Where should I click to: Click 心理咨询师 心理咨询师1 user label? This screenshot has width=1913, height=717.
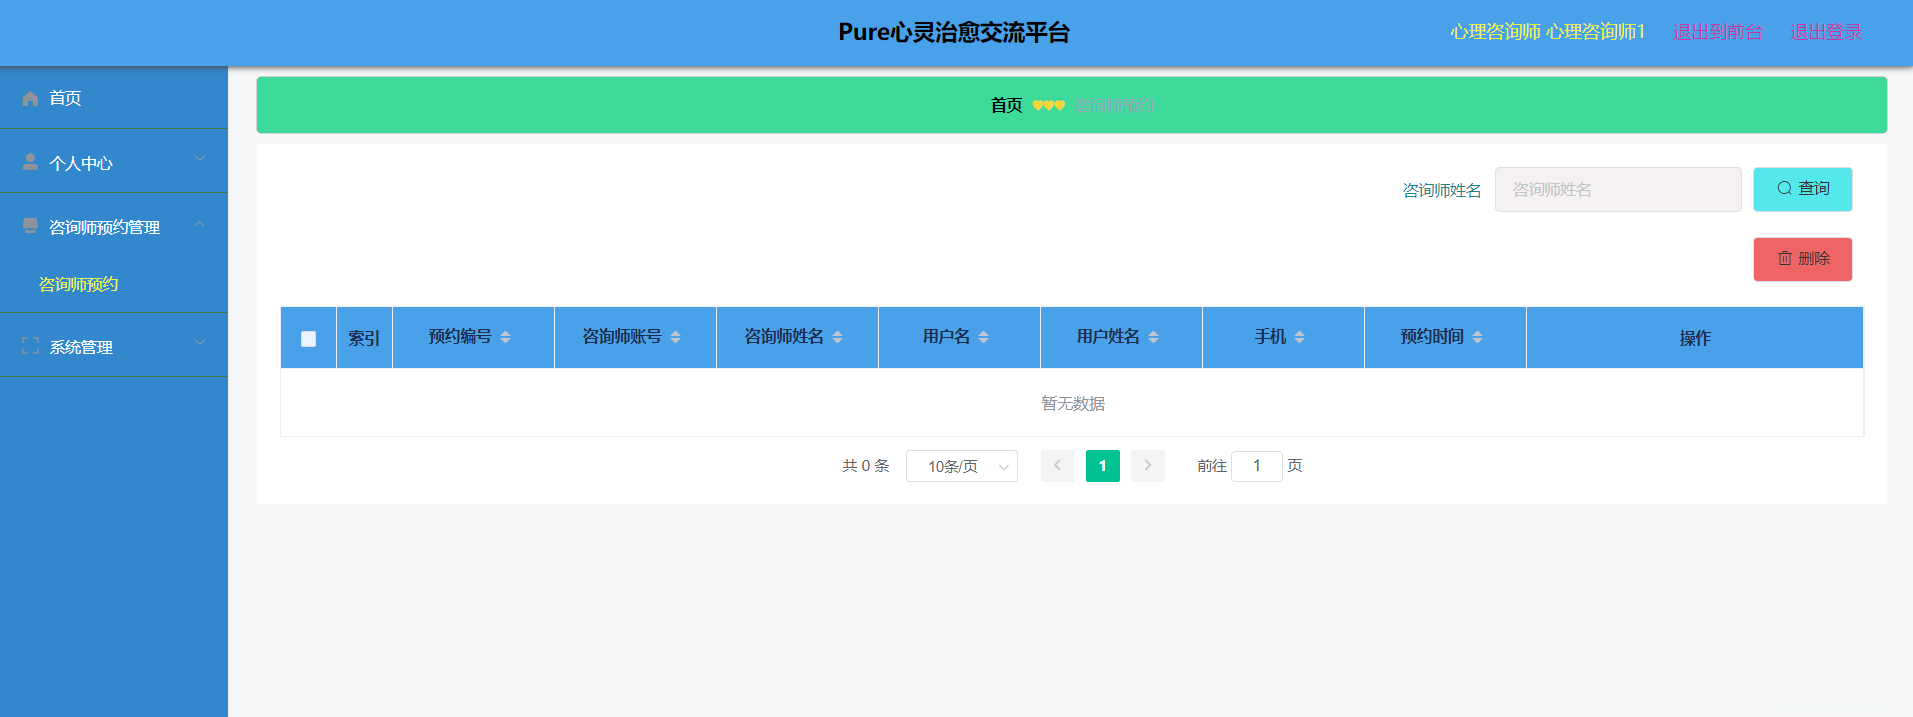point(1548,32)
